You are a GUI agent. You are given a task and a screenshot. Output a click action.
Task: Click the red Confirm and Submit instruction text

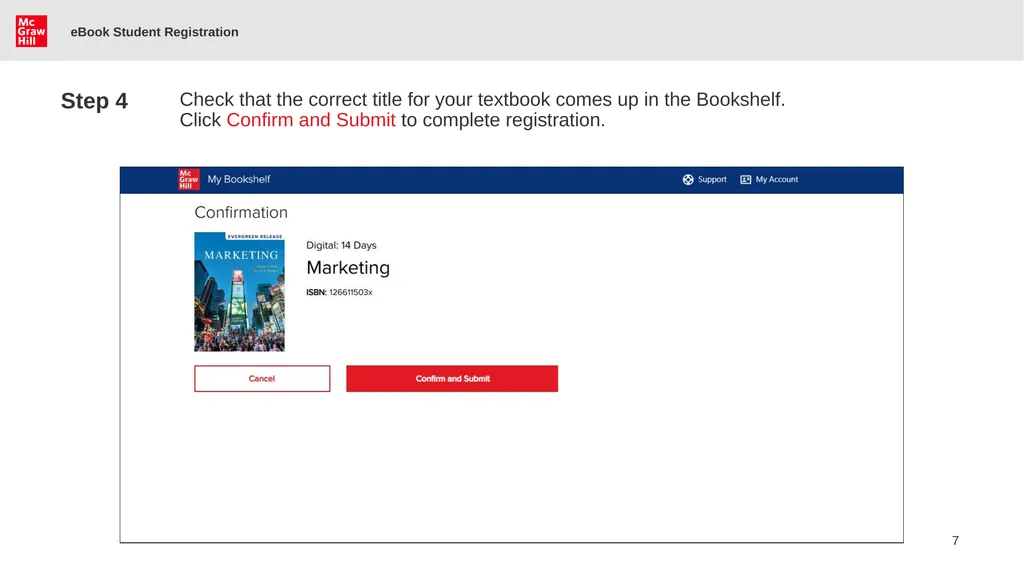(311, 120)
